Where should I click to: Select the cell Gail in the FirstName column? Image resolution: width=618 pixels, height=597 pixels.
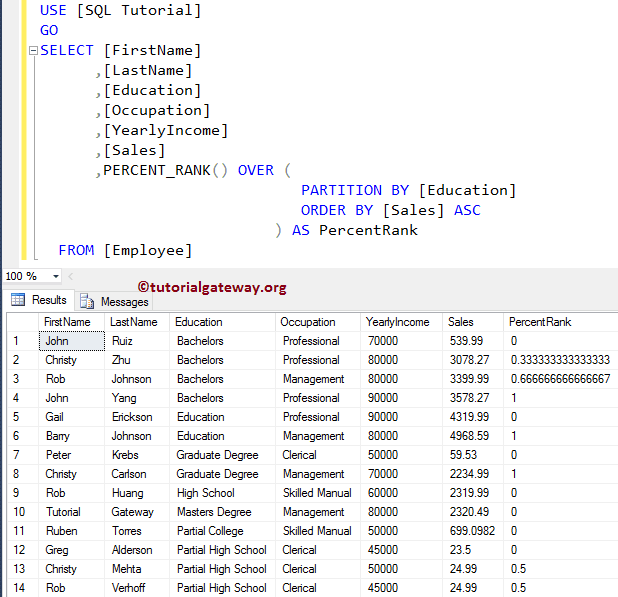point(71,417)
